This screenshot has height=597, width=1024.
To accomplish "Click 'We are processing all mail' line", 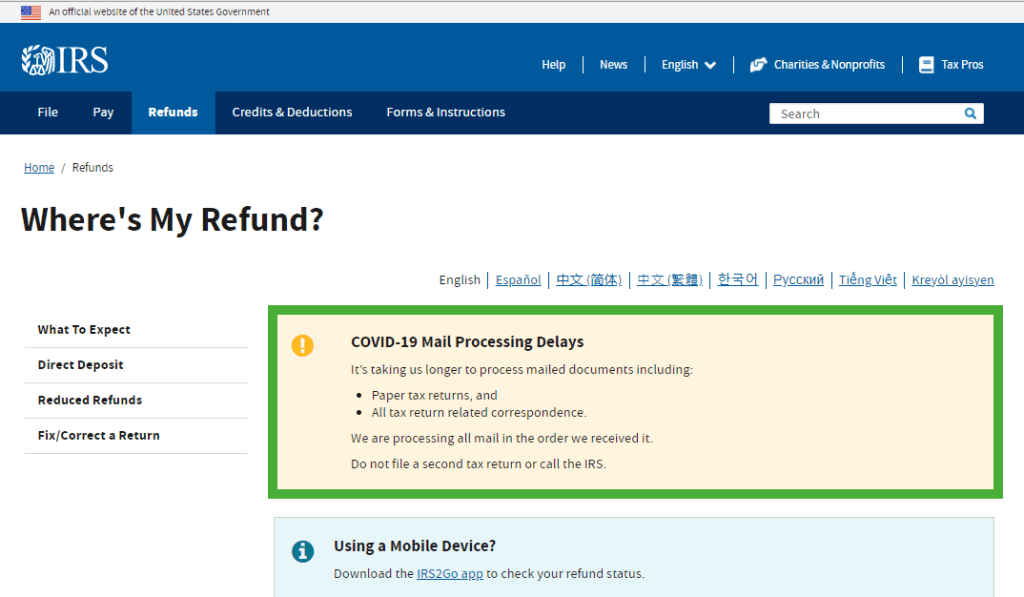I will tap(502, 438).
